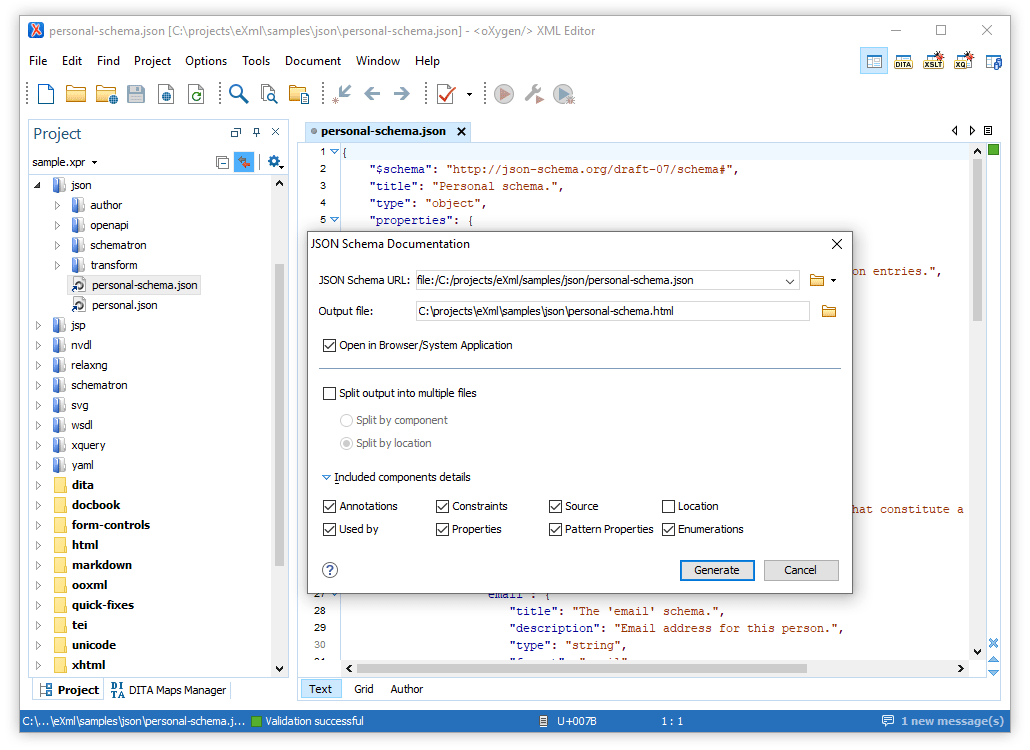Click the green validation status square
This screenshot has height=750, width=1030.
(993, 150)
